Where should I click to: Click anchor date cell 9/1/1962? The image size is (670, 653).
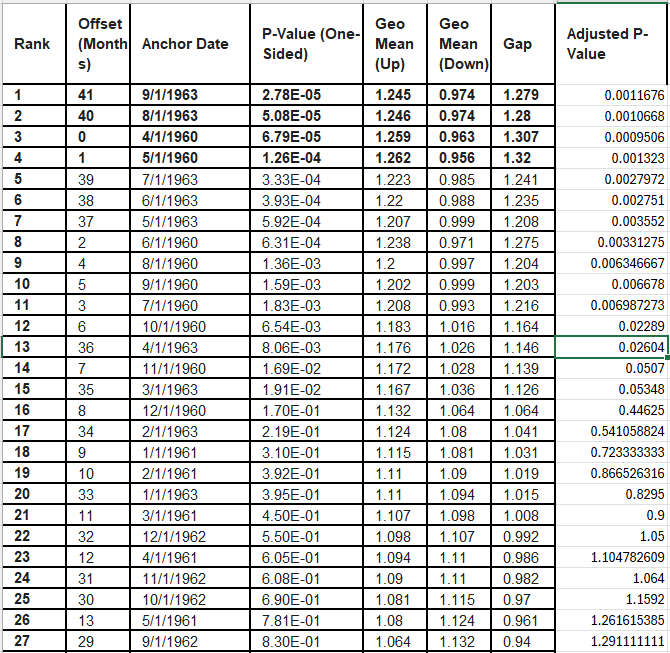(x=190, y=641)
